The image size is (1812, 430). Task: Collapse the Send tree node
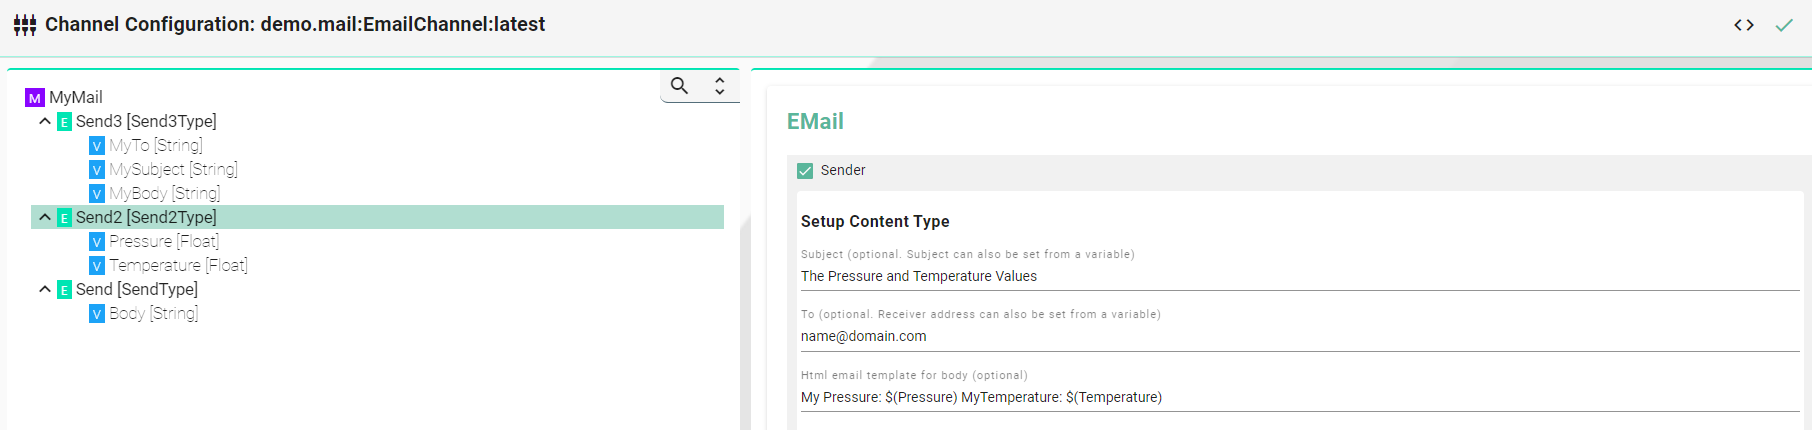pos(45,289)
